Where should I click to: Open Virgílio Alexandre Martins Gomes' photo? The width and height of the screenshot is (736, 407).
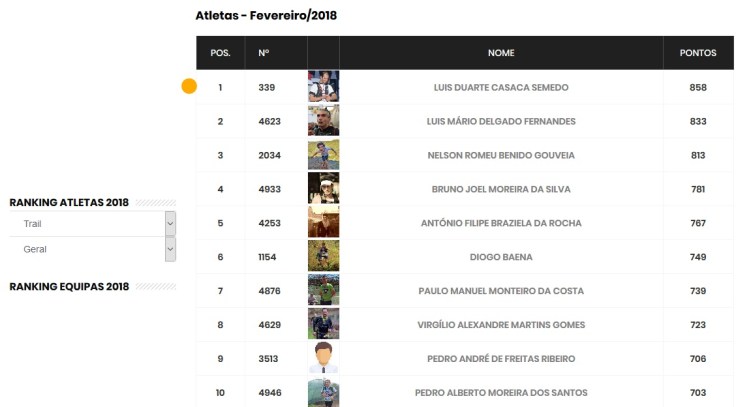click(323, 323)
